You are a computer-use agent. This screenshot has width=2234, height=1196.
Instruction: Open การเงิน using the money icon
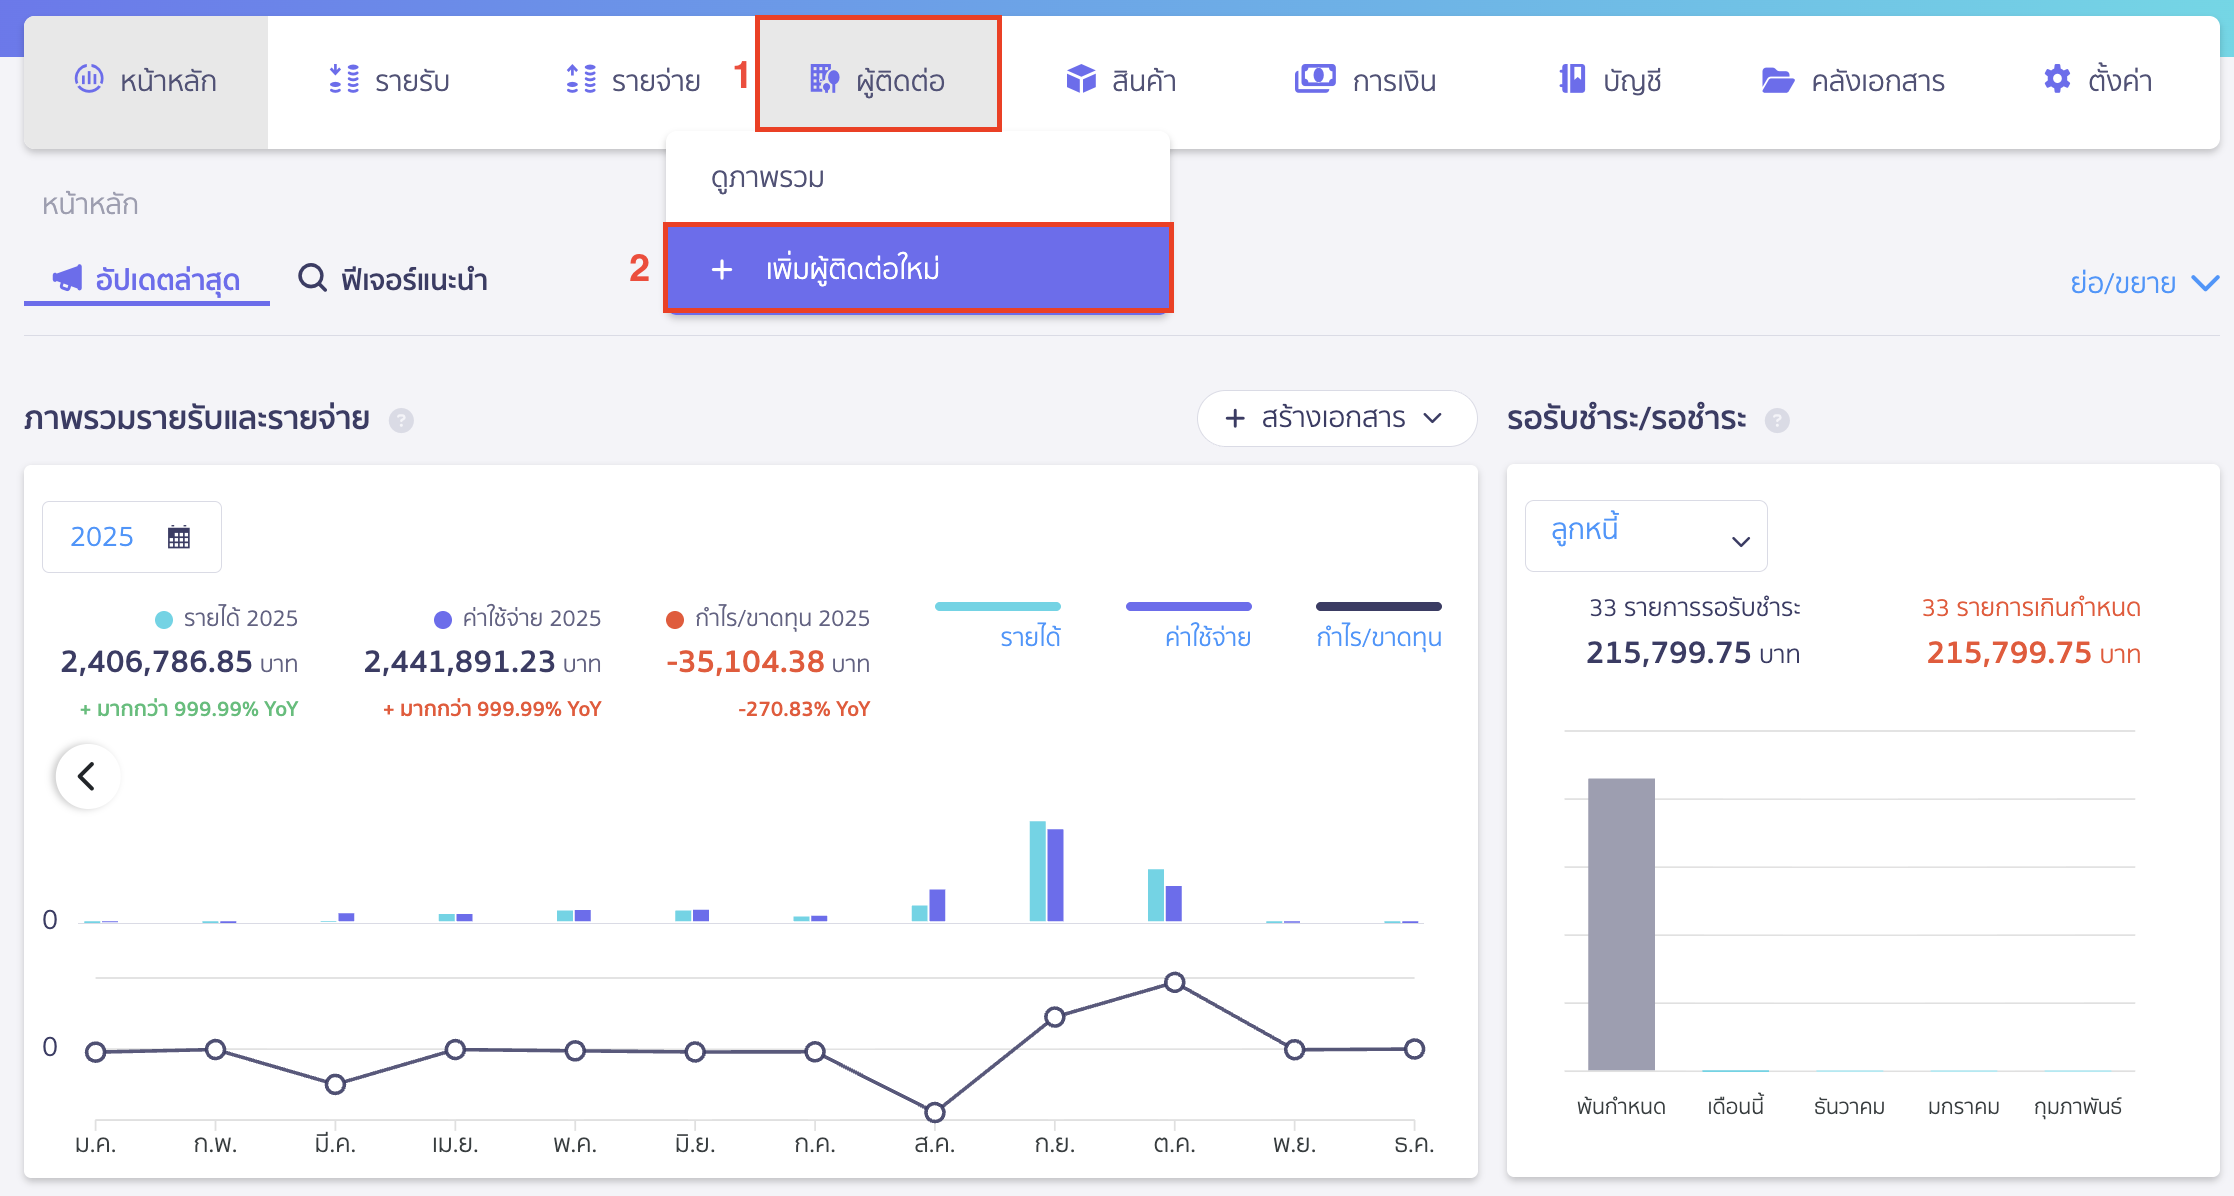pos(1315,80)
